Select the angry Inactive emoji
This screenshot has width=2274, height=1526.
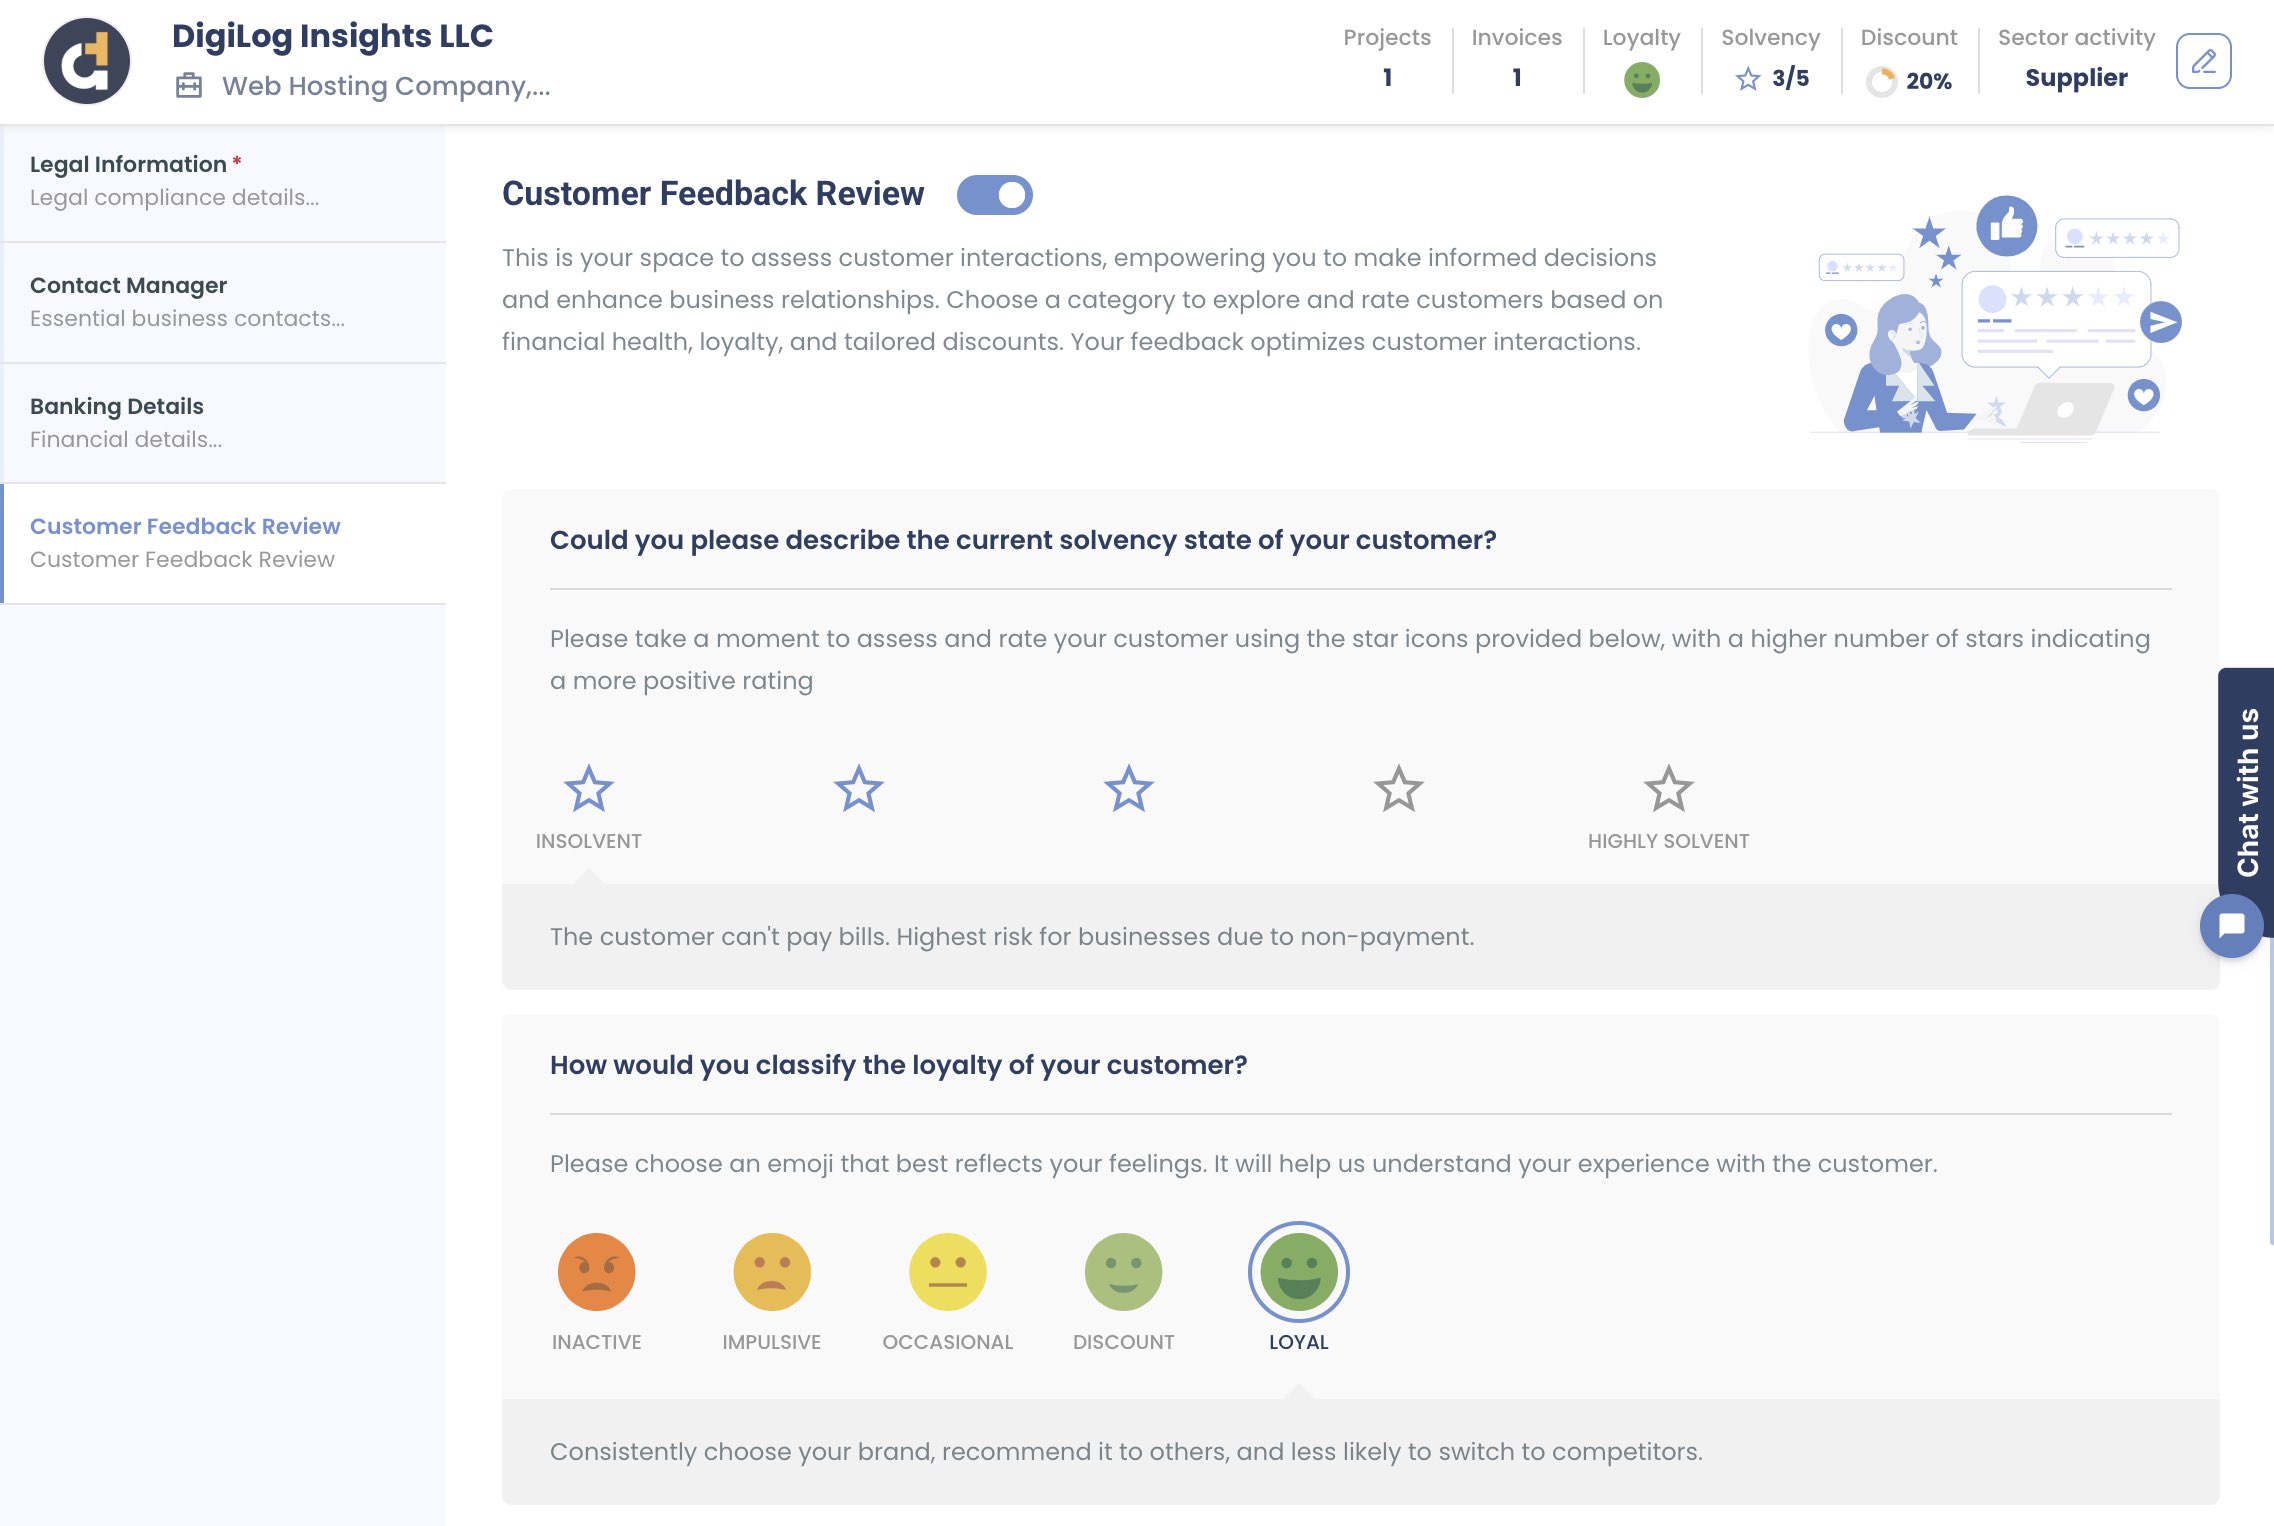click(x=596, y=1270)
